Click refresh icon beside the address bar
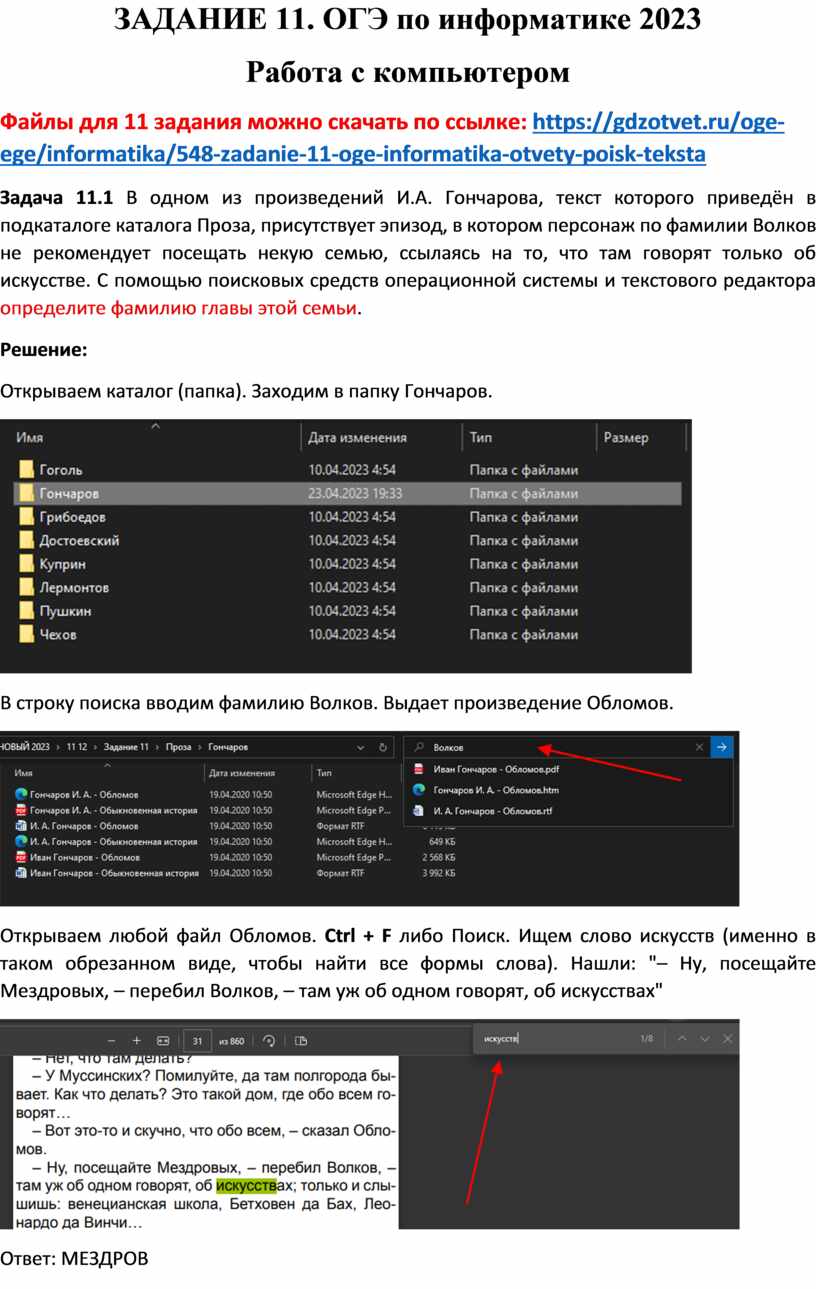The width and height of the screenshot is (816, 1289). click(x=383, y=747)
